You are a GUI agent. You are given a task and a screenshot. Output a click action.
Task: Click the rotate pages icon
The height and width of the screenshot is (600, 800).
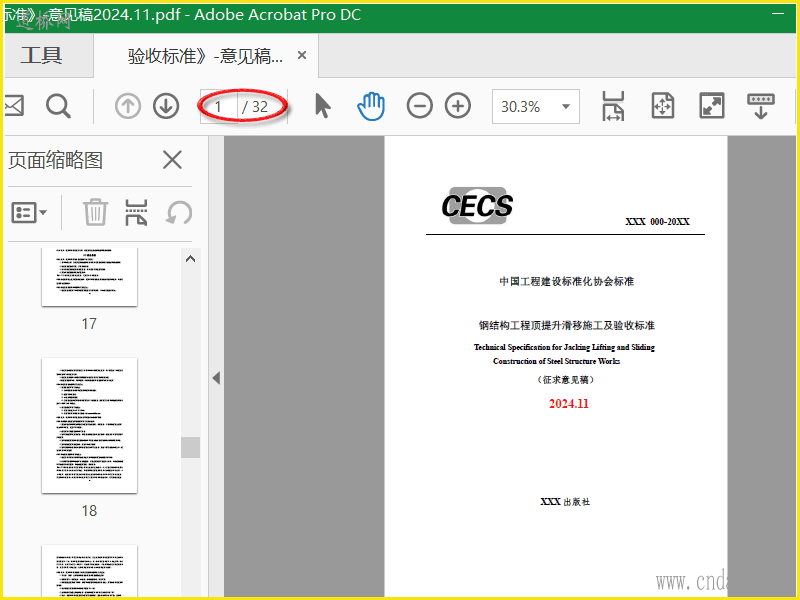click(x=179, y=212)
